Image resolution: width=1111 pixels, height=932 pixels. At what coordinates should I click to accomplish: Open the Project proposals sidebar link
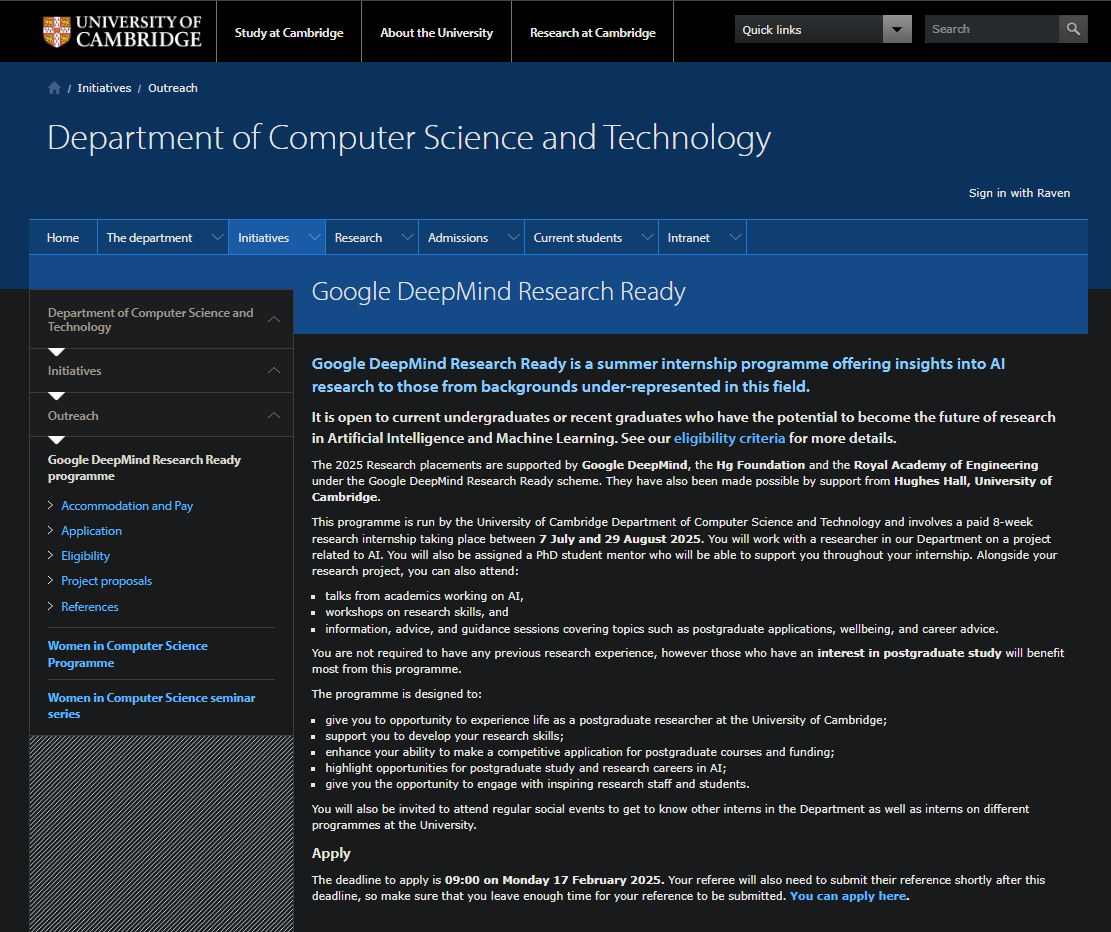106,581
